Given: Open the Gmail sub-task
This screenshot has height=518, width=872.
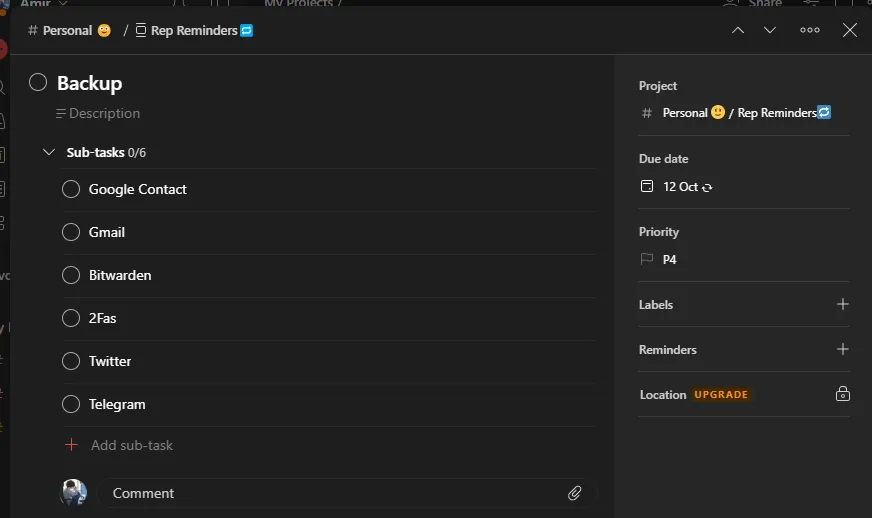Looking at the screenshot, I should point(107,233).
